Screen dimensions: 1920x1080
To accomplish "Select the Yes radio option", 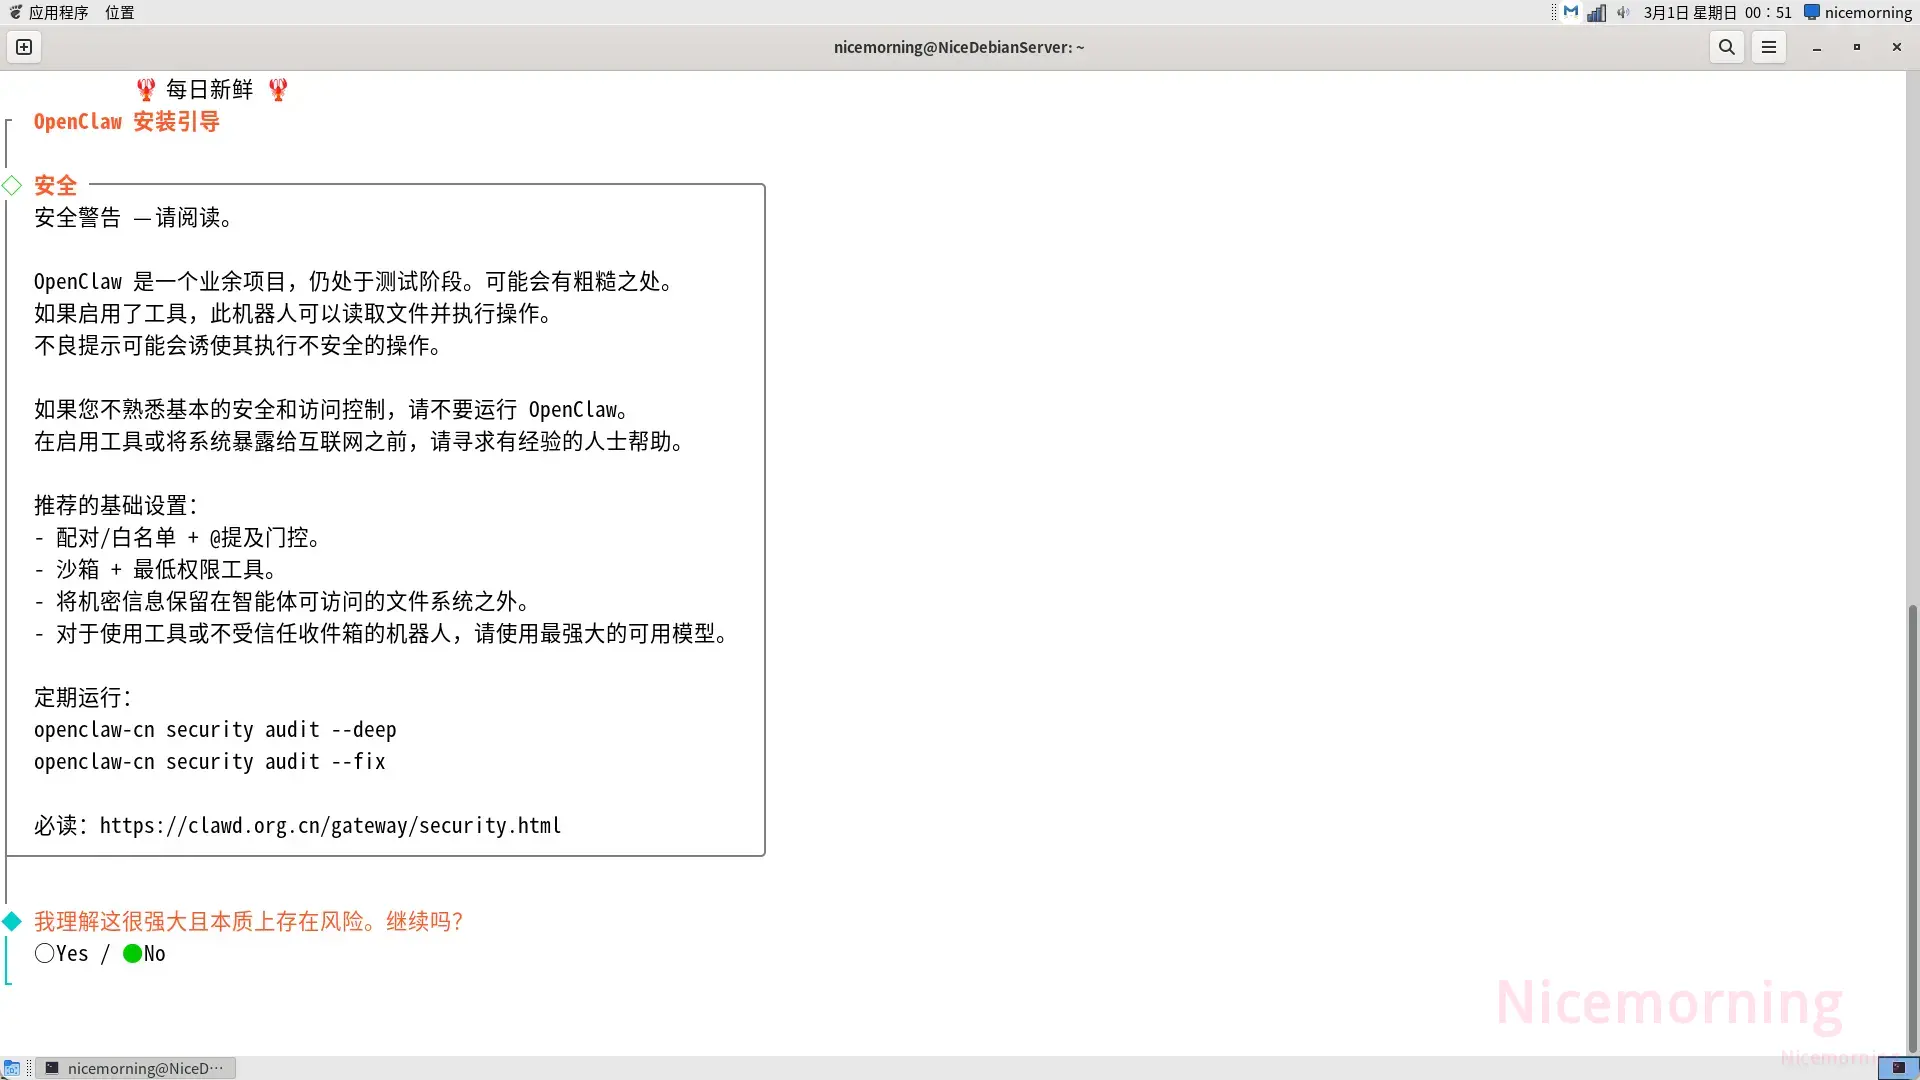I will point(45,953).
